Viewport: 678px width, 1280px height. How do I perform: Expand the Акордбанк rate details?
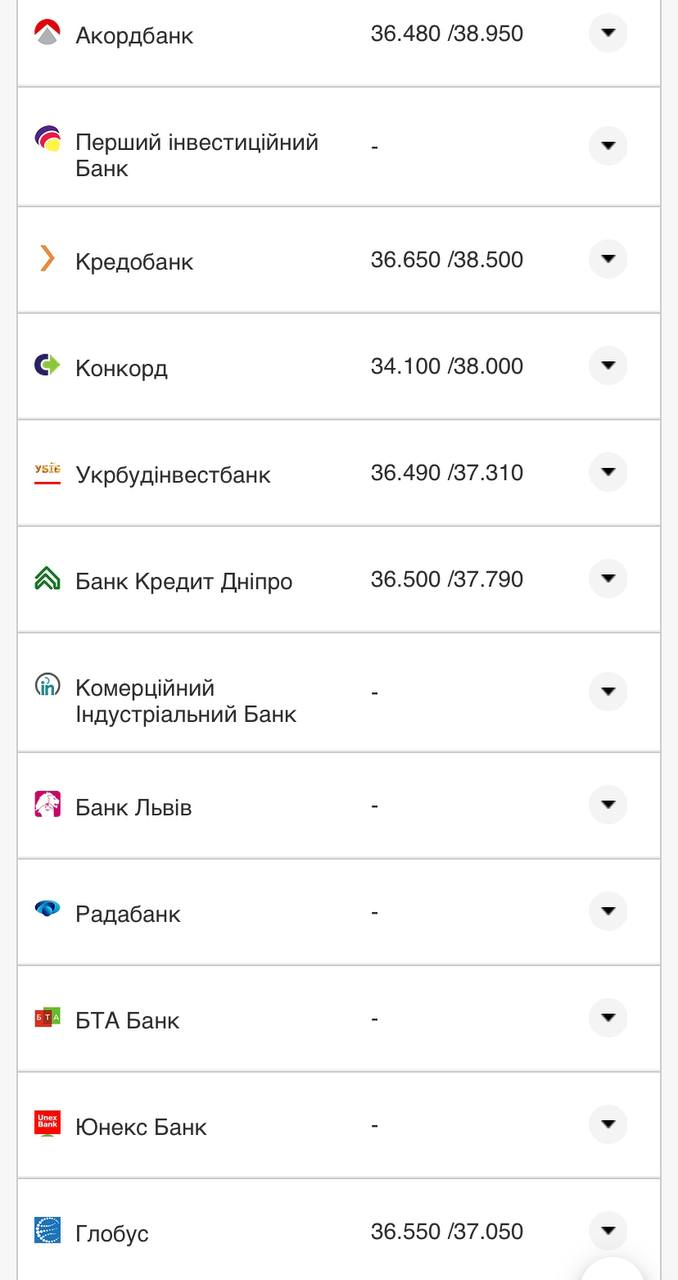click(607, 33)
